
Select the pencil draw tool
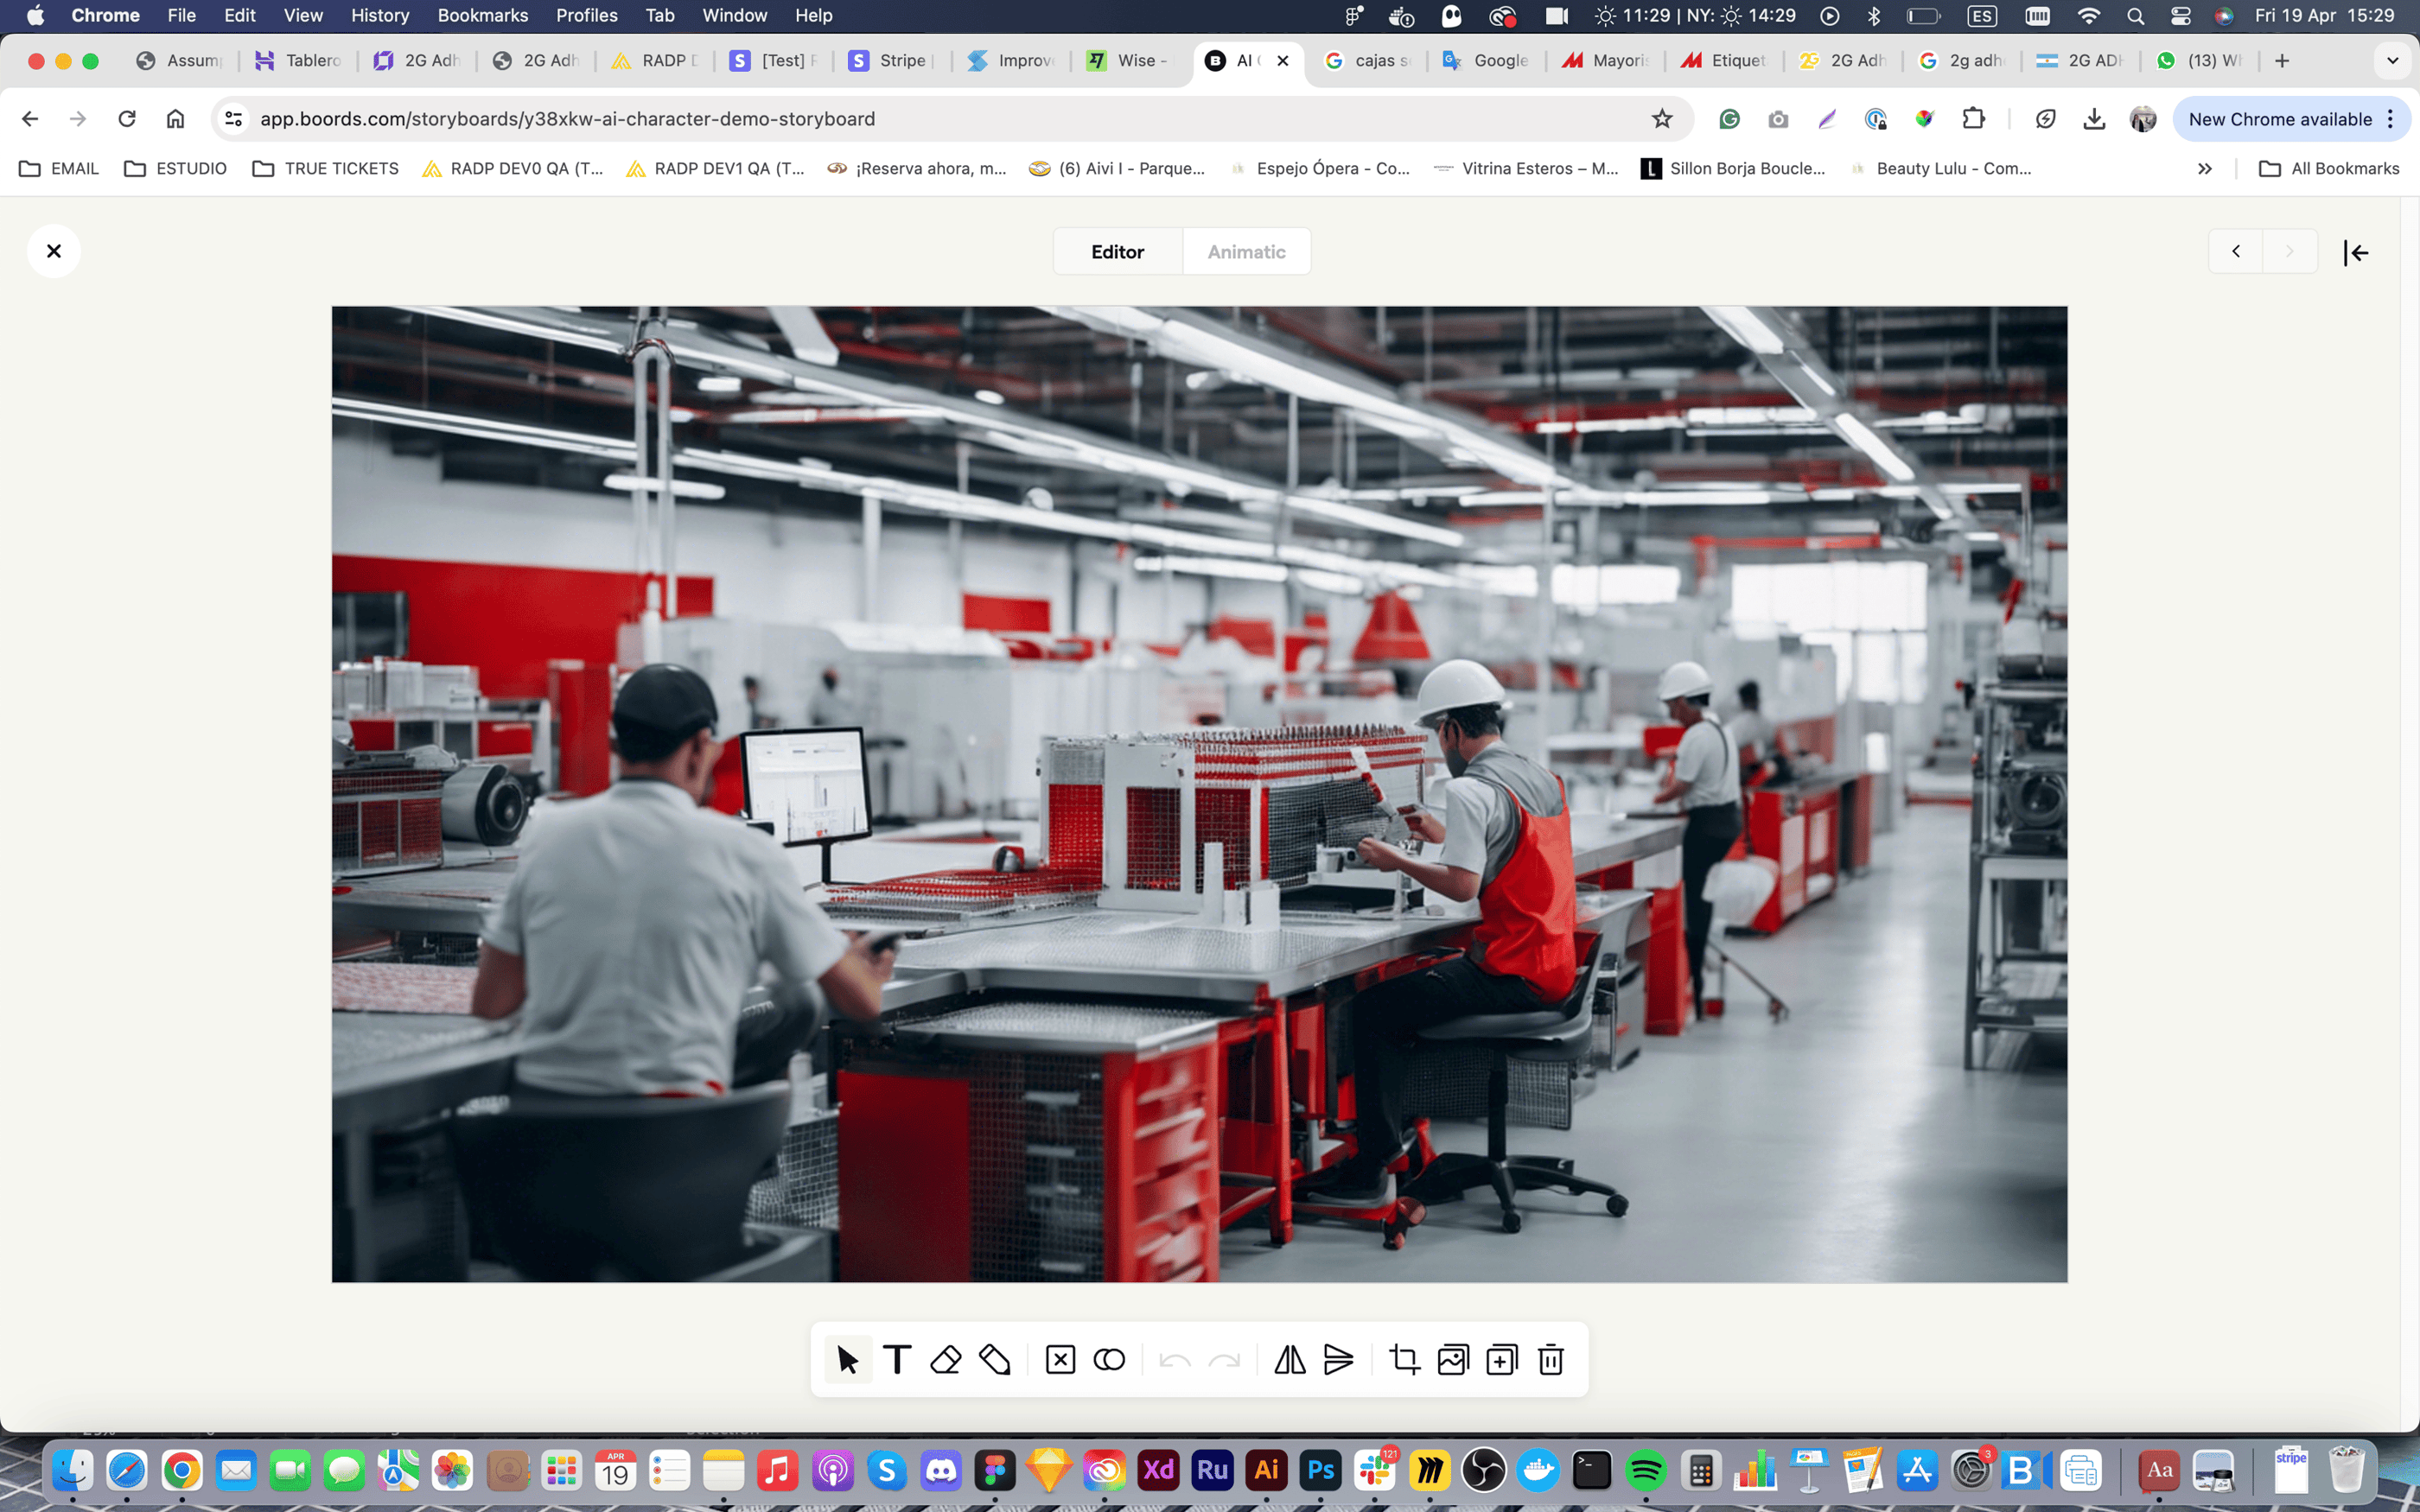994,1359
